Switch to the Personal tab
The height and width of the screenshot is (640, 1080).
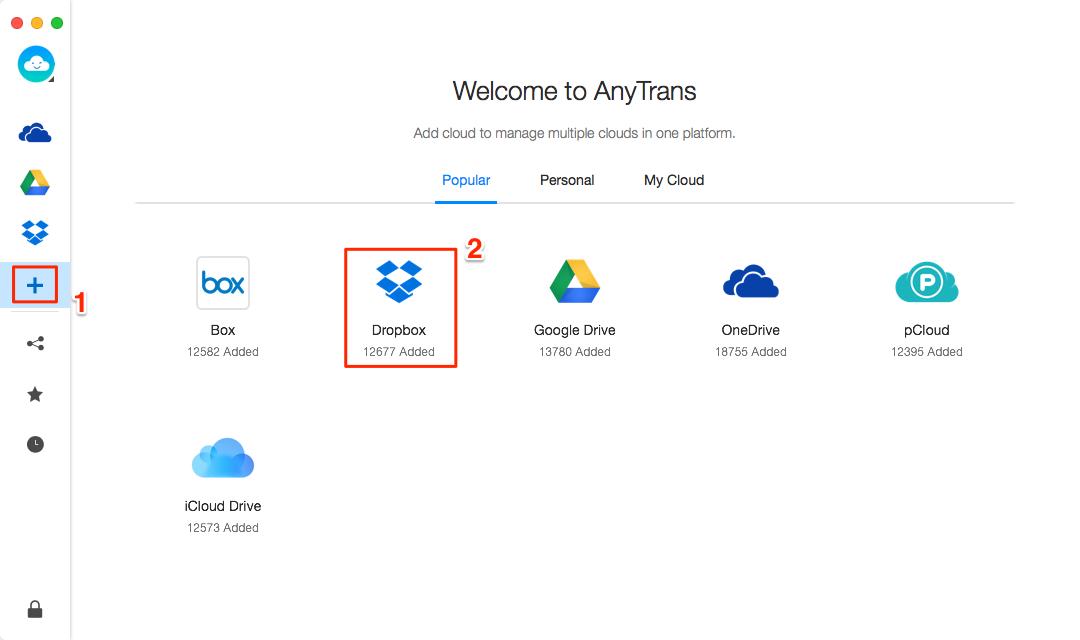pyautogui.click(x=567, y=180)
